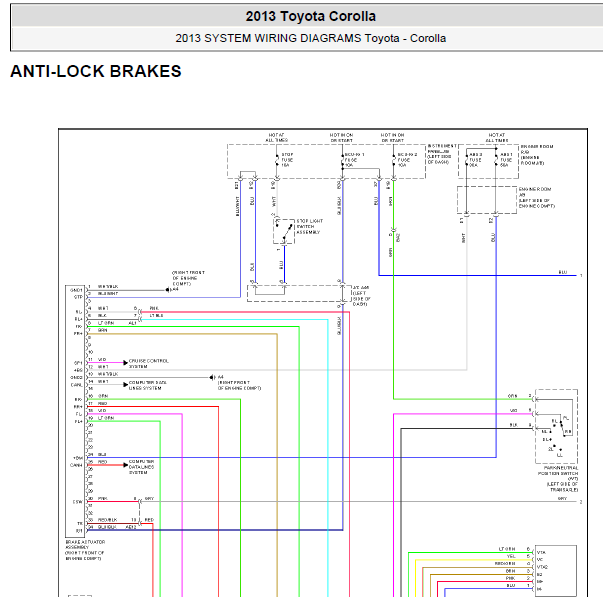Click the ABS 2 FUSE label
Image resolution: width=603 pixels, height=597 pixels.
tap(475, 160)
